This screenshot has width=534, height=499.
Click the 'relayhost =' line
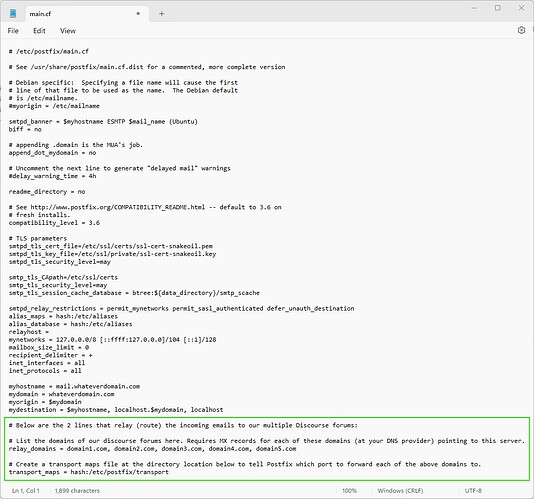pyautogui.click(x=29, y=332)
